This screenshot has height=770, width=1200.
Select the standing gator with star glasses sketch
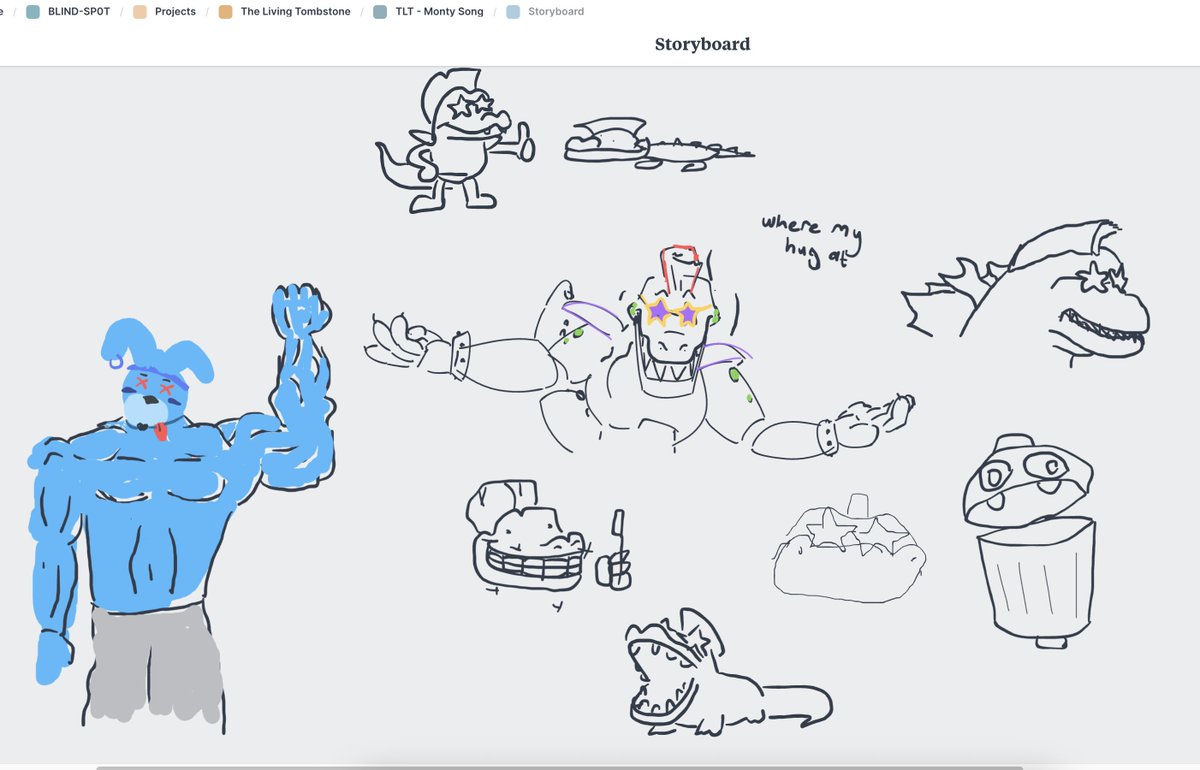coord(455,140)
